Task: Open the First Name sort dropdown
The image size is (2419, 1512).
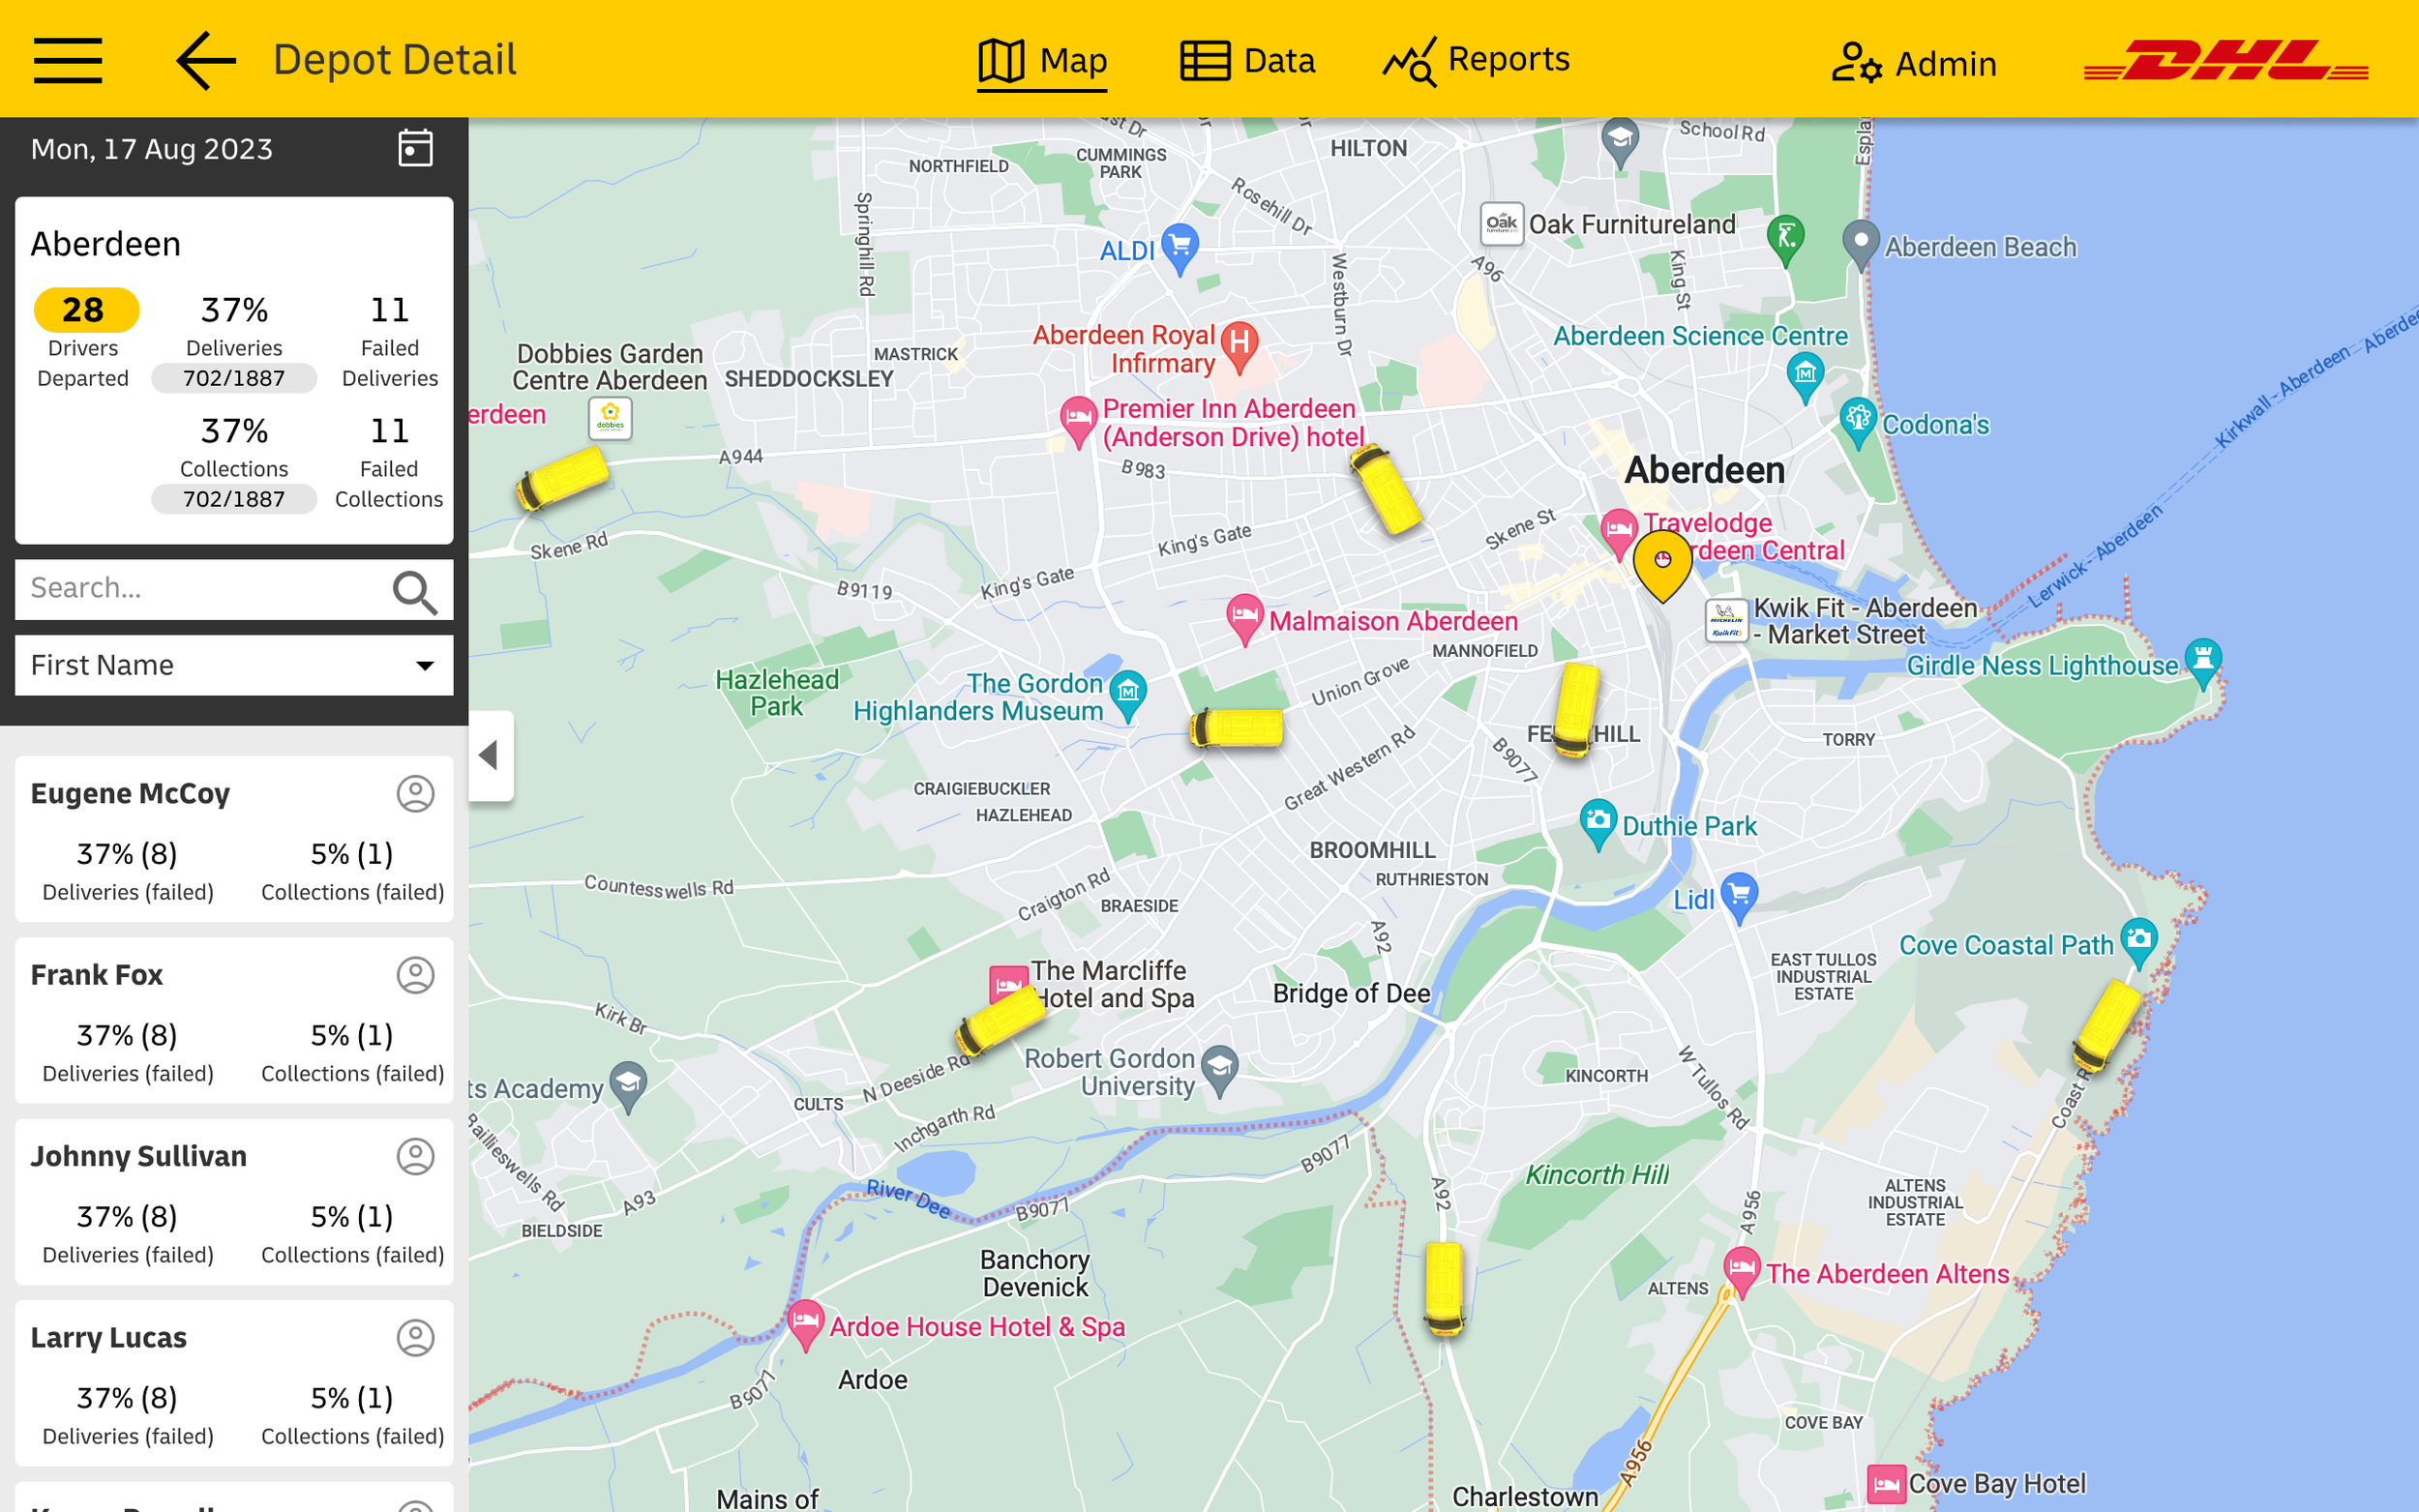Action: coord(234,665)
